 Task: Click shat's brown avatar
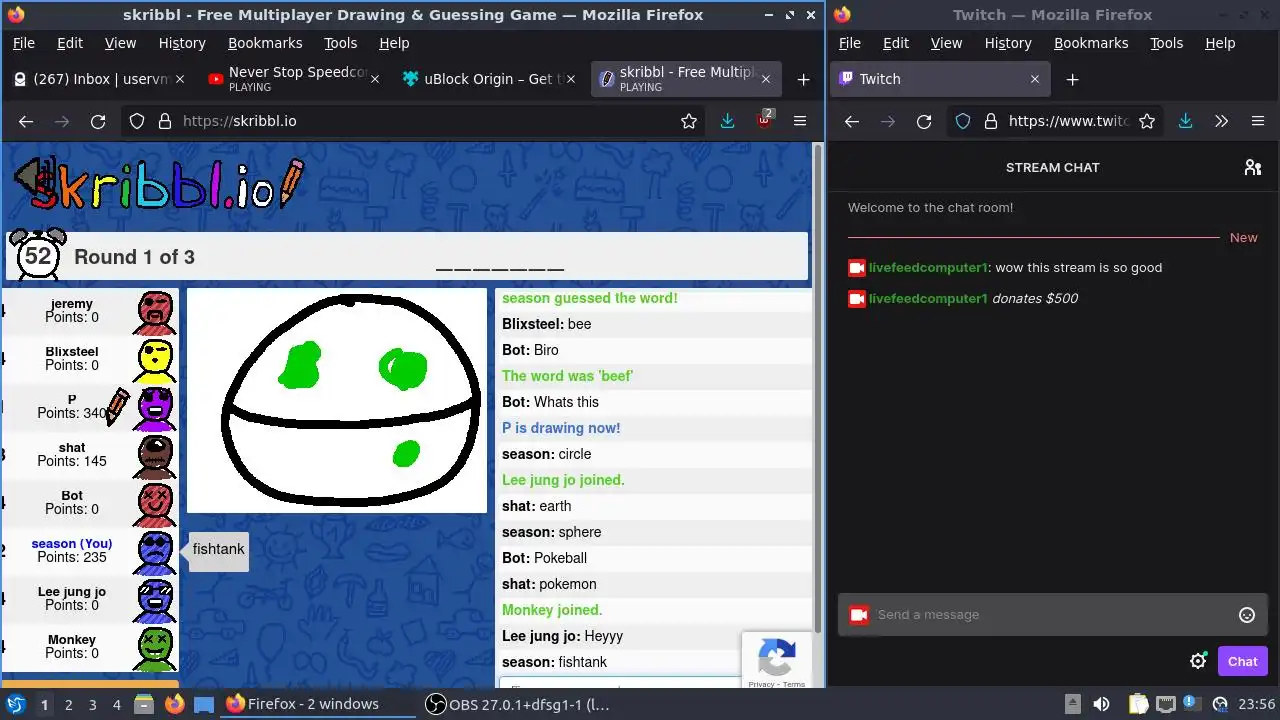coord(155,456)
